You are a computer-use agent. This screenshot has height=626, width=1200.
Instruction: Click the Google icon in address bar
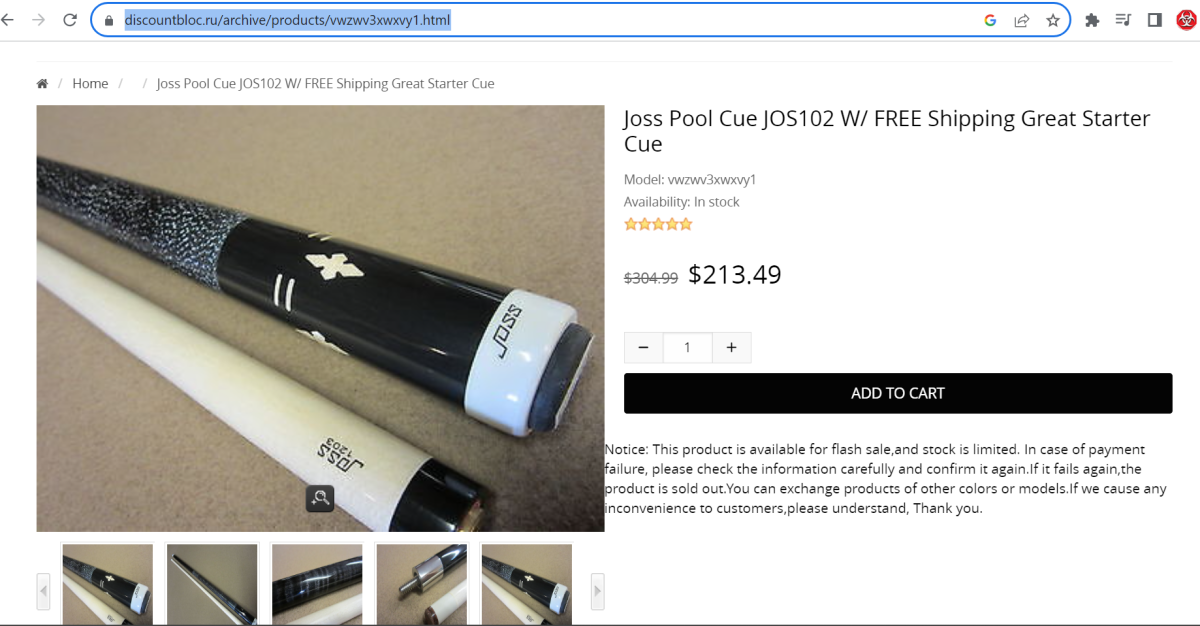coord(990,20)
